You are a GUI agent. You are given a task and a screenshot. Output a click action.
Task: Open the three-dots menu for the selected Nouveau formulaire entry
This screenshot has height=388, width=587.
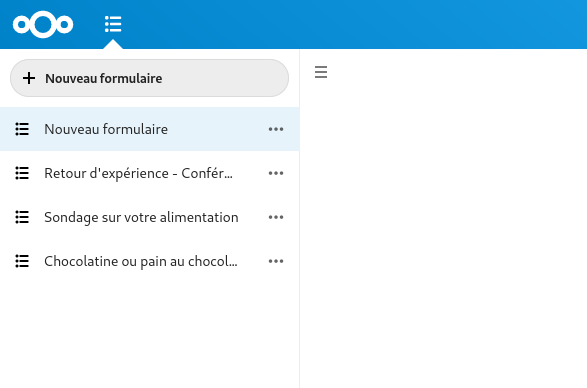[276, 129]
